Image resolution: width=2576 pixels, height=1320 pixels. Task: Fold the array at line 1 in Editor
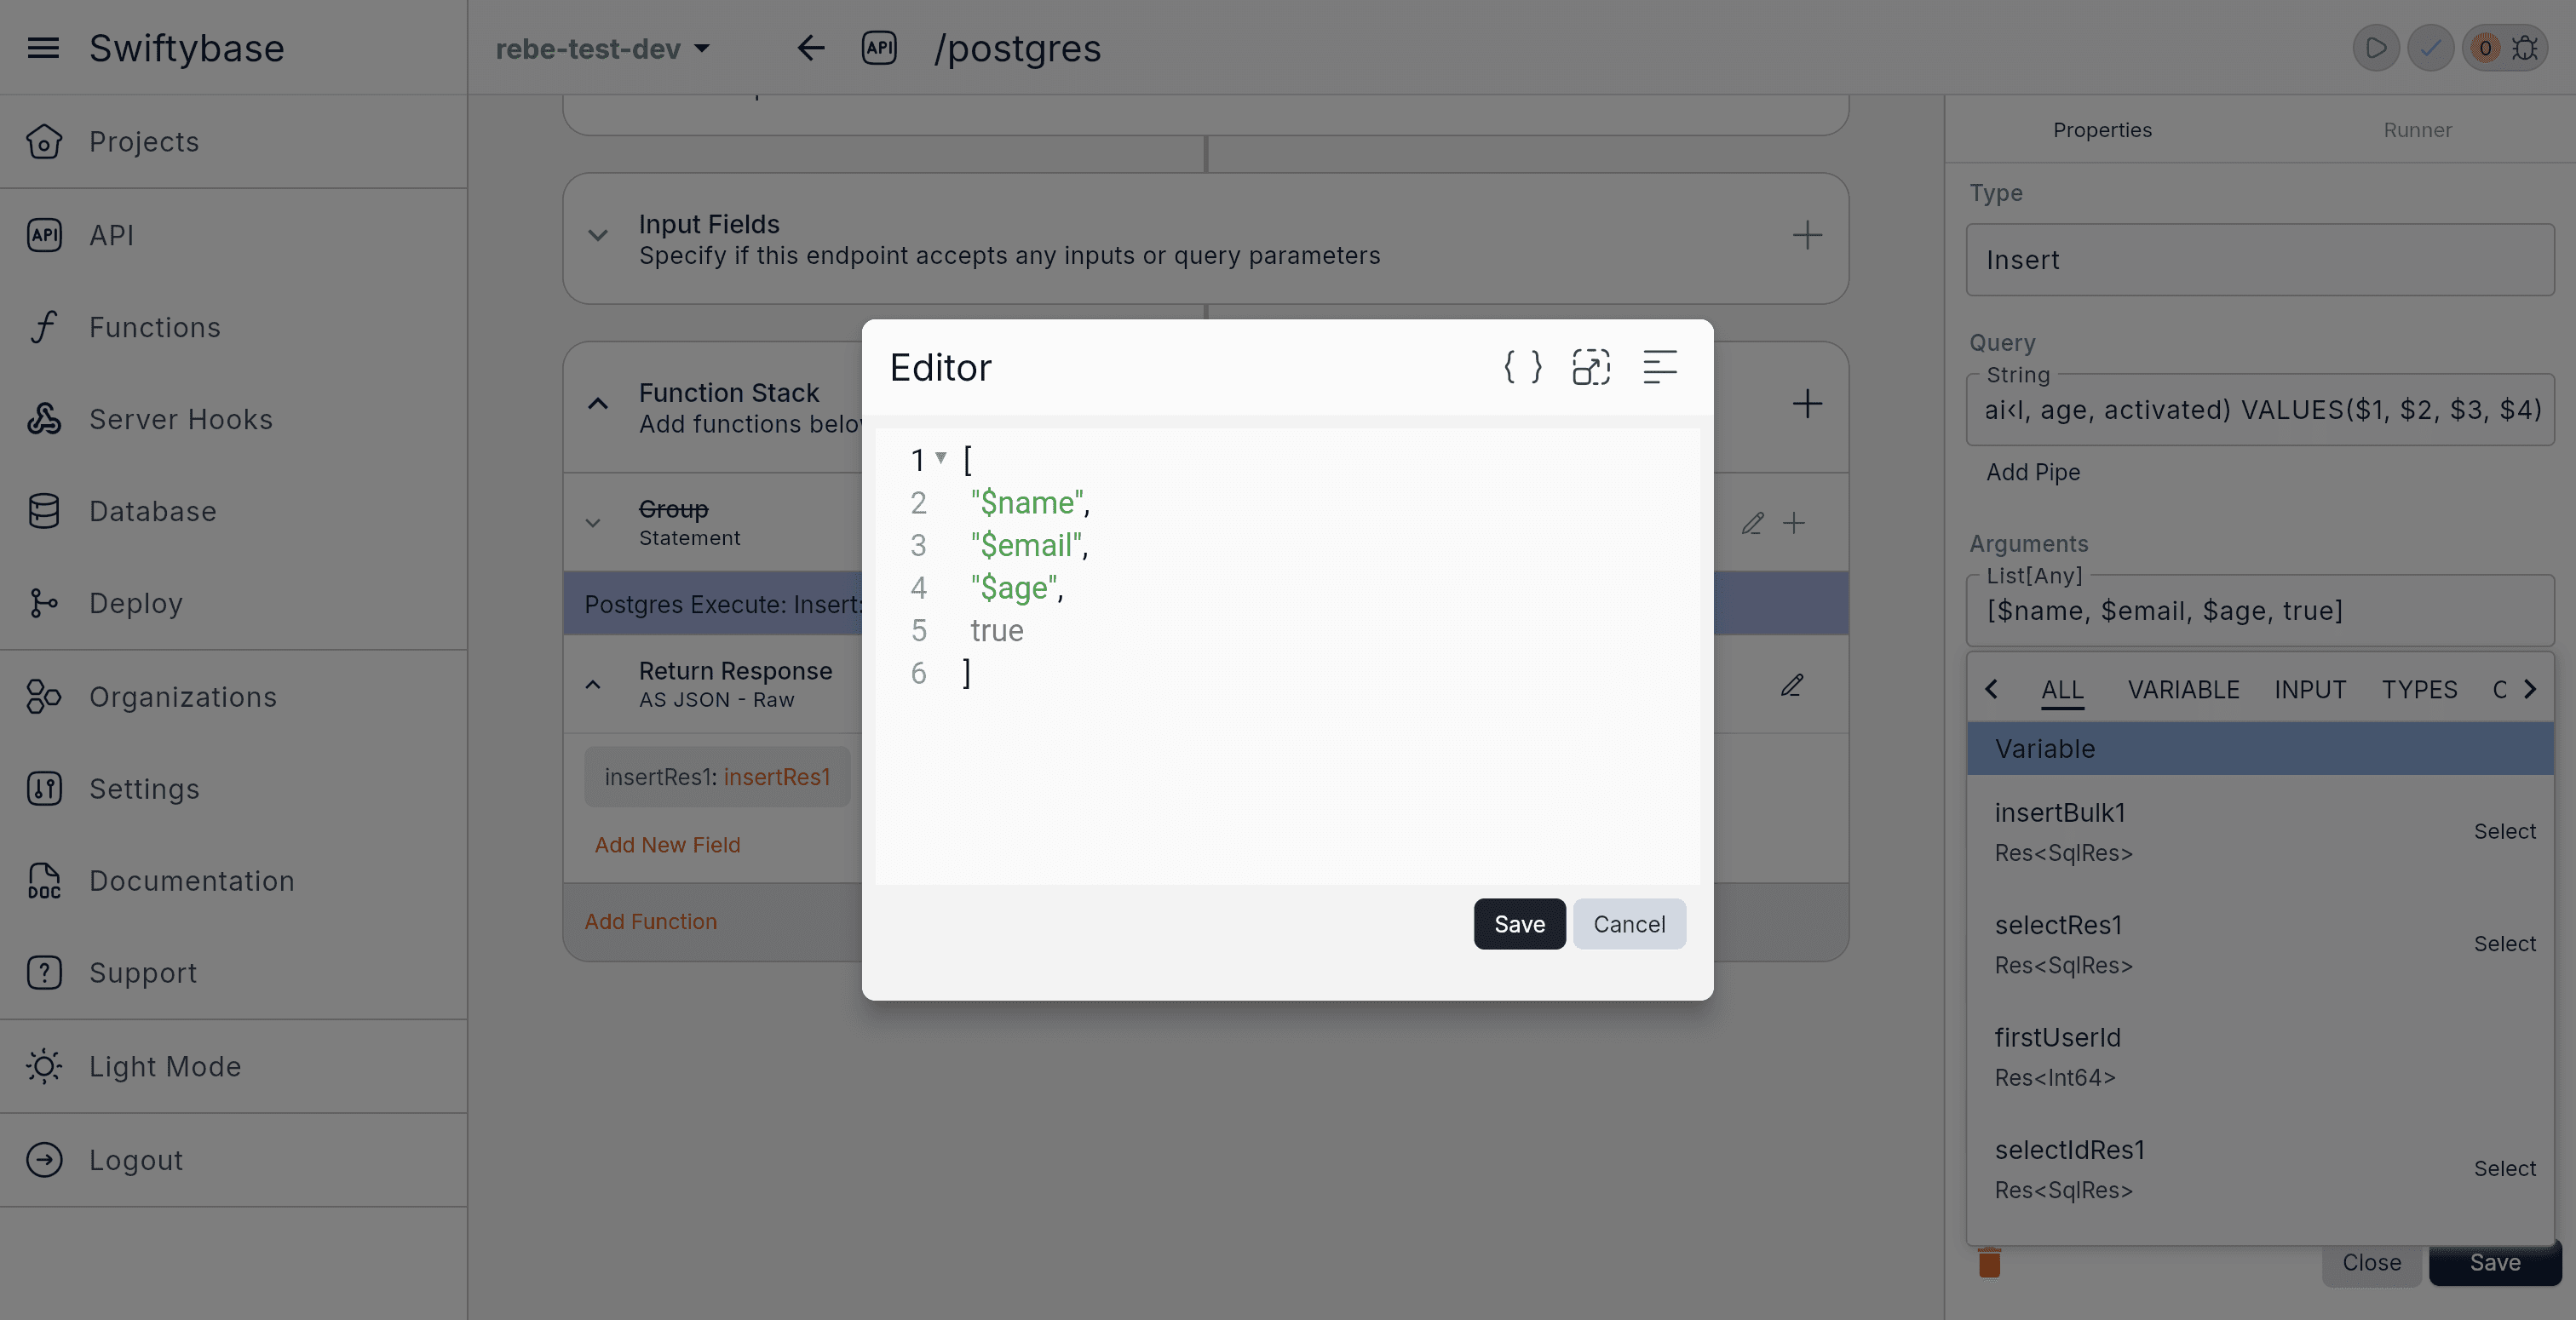click(941, 458)
